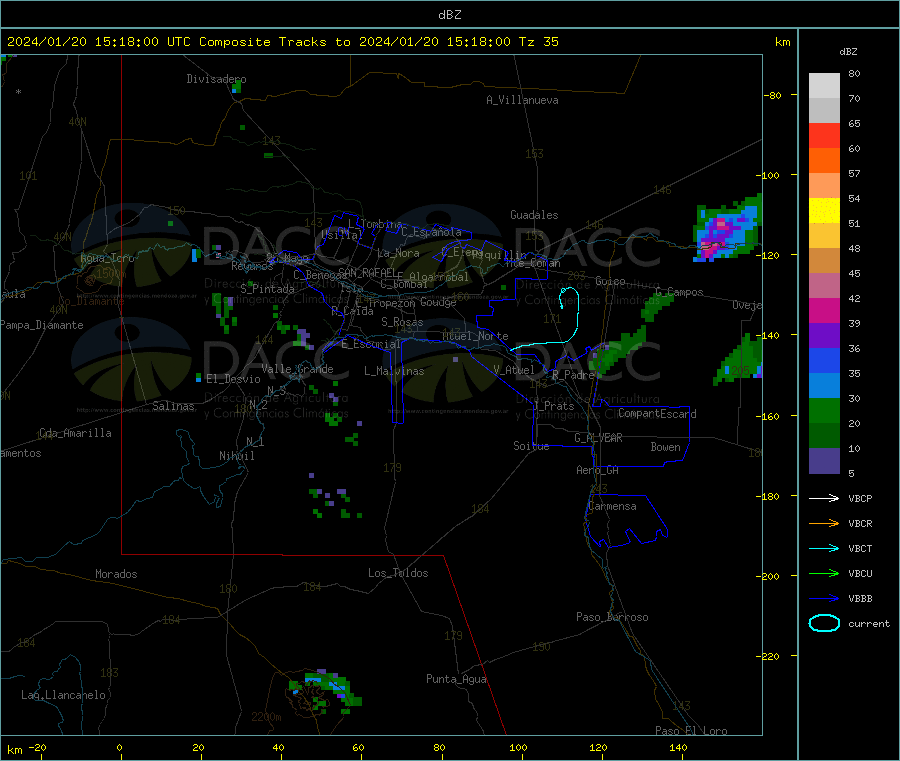Click the Lag.Llancanelo map label
The width and height of the screenshot is (900, 761).
click(x=64, y=695)
